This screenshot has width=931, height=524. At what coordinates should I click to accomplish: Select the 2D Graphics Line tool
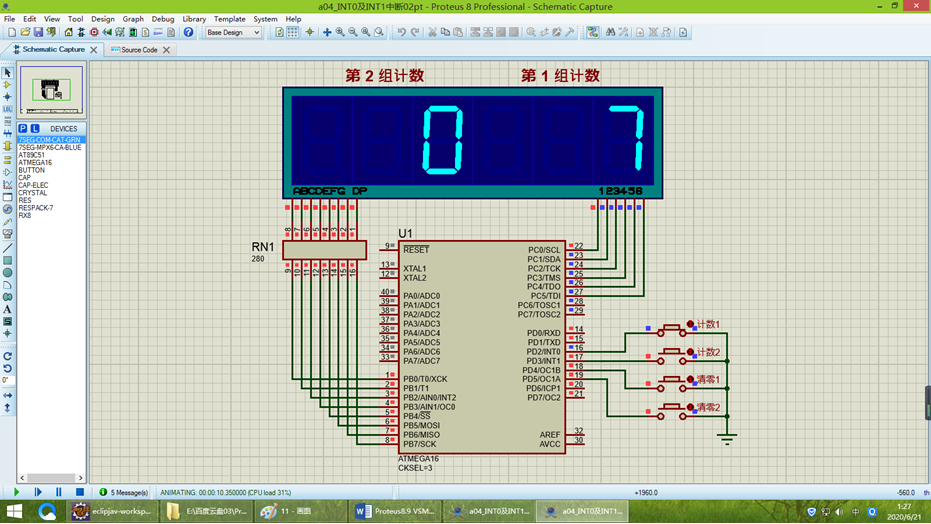[x=7, y=248]
